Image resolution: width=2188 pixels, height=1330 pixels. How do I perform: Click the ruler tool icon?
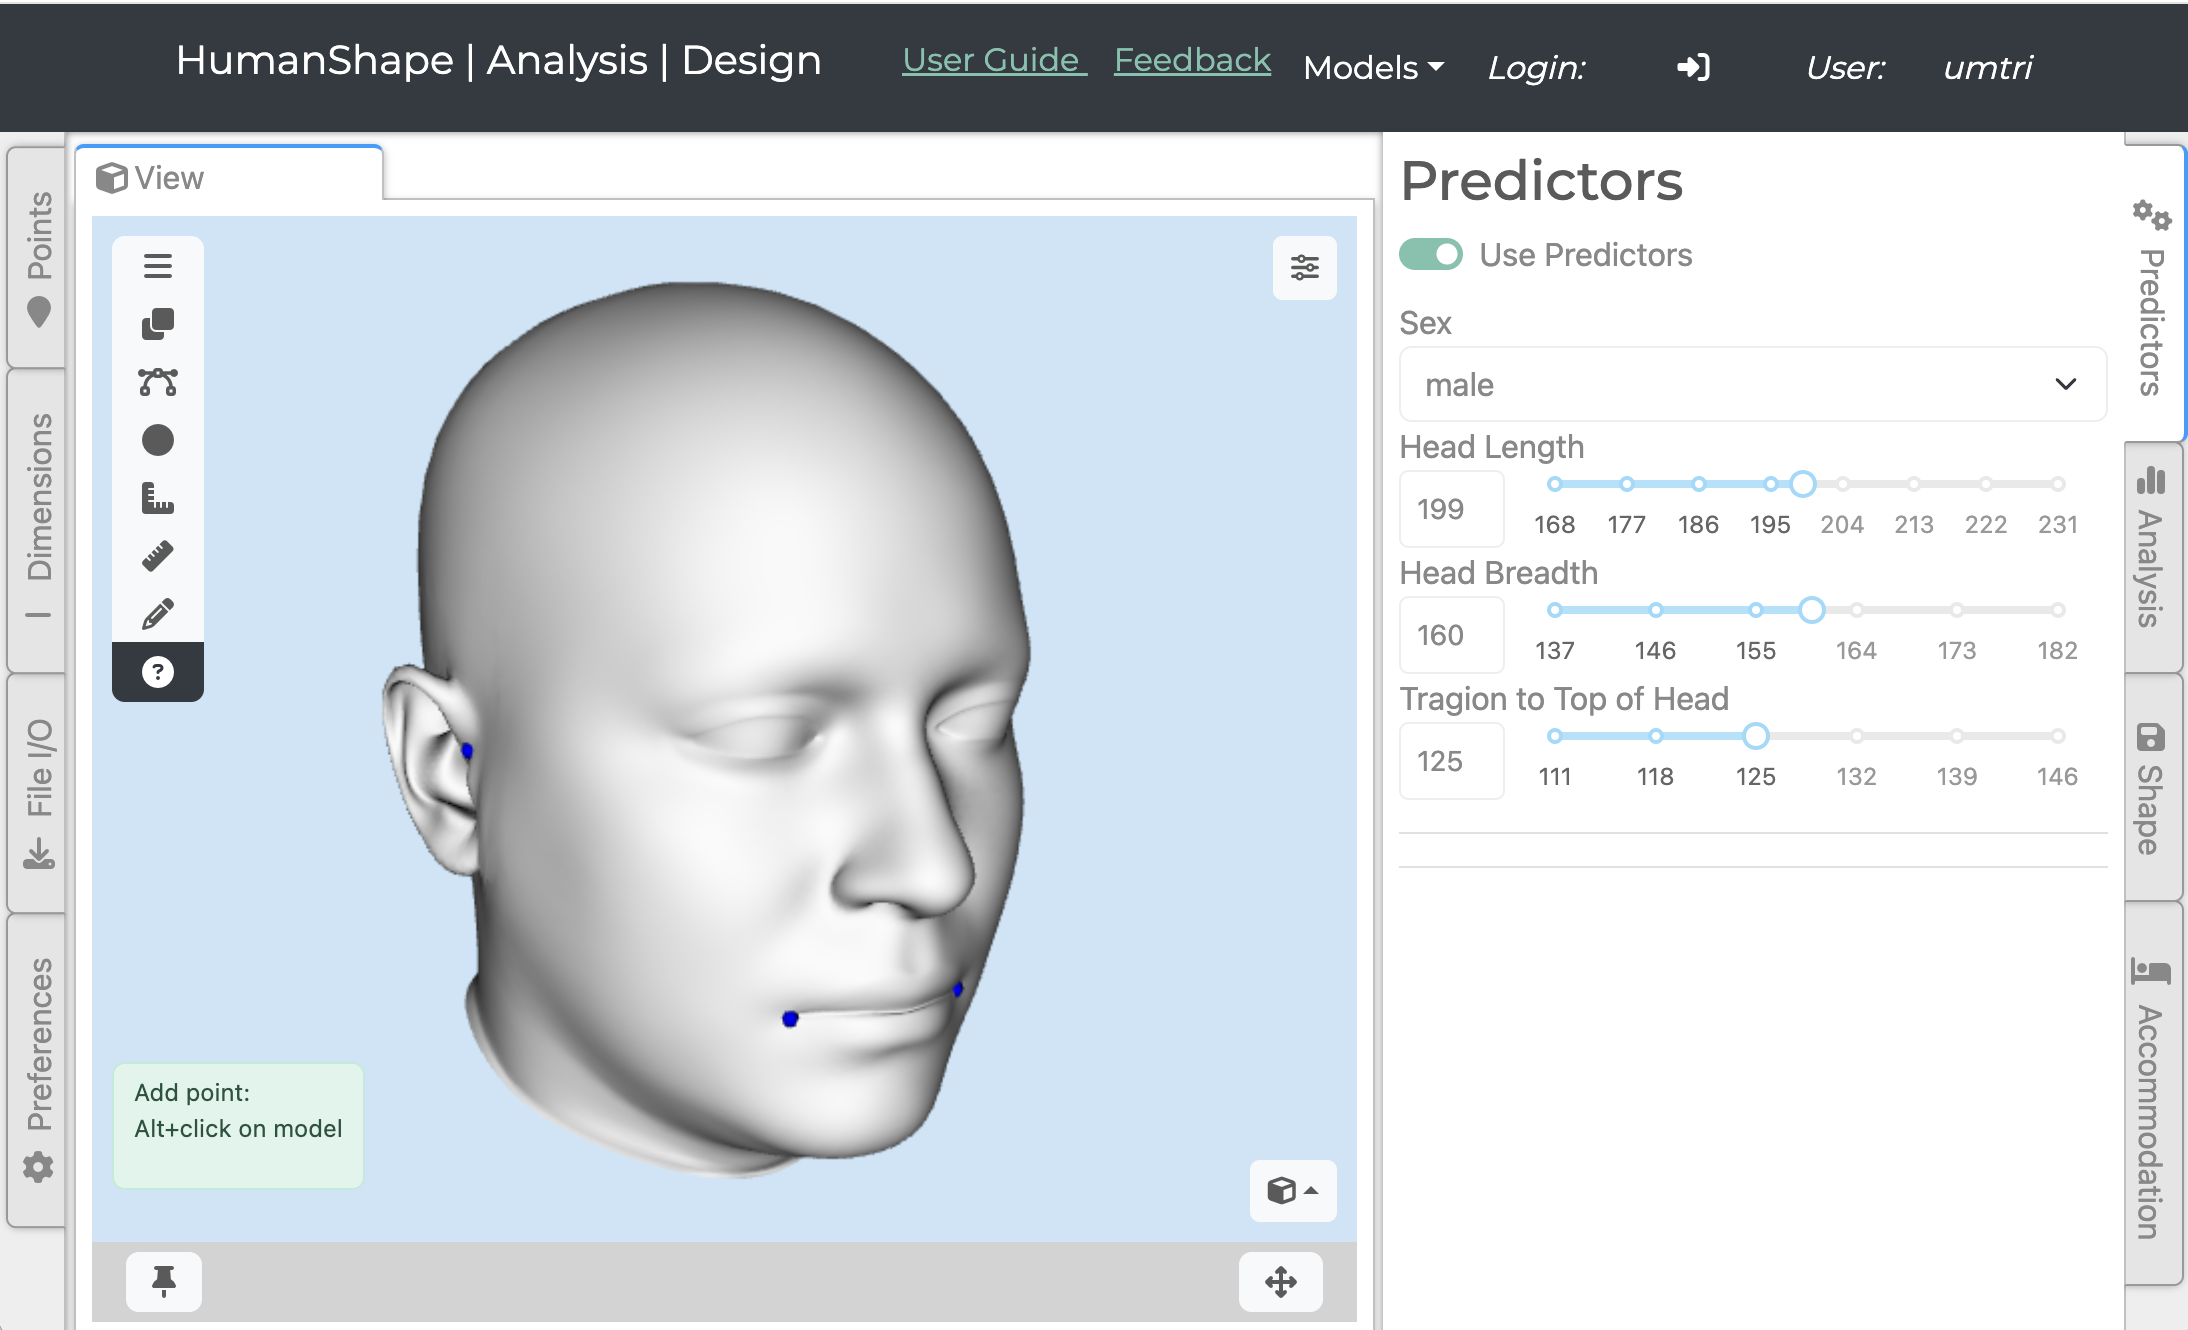(x=158, y=556)
